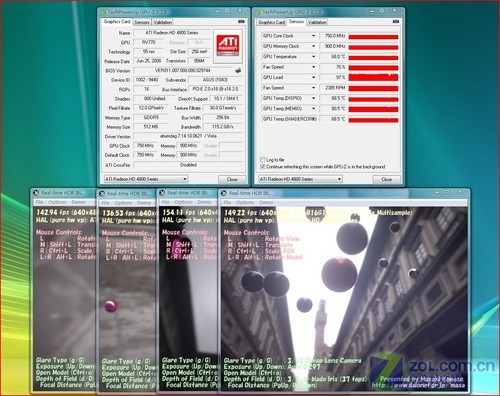Open the Options menu in the 142.94 fps HDR IBL window
The height and width of the screenshot is (396, 500).
[x=57, y=202]
